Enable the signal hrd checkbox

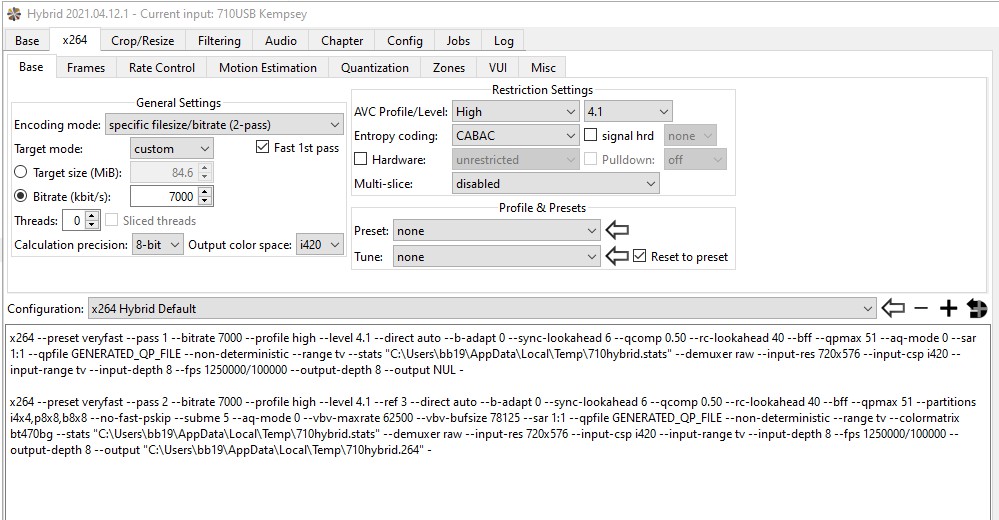pos(591,135)
